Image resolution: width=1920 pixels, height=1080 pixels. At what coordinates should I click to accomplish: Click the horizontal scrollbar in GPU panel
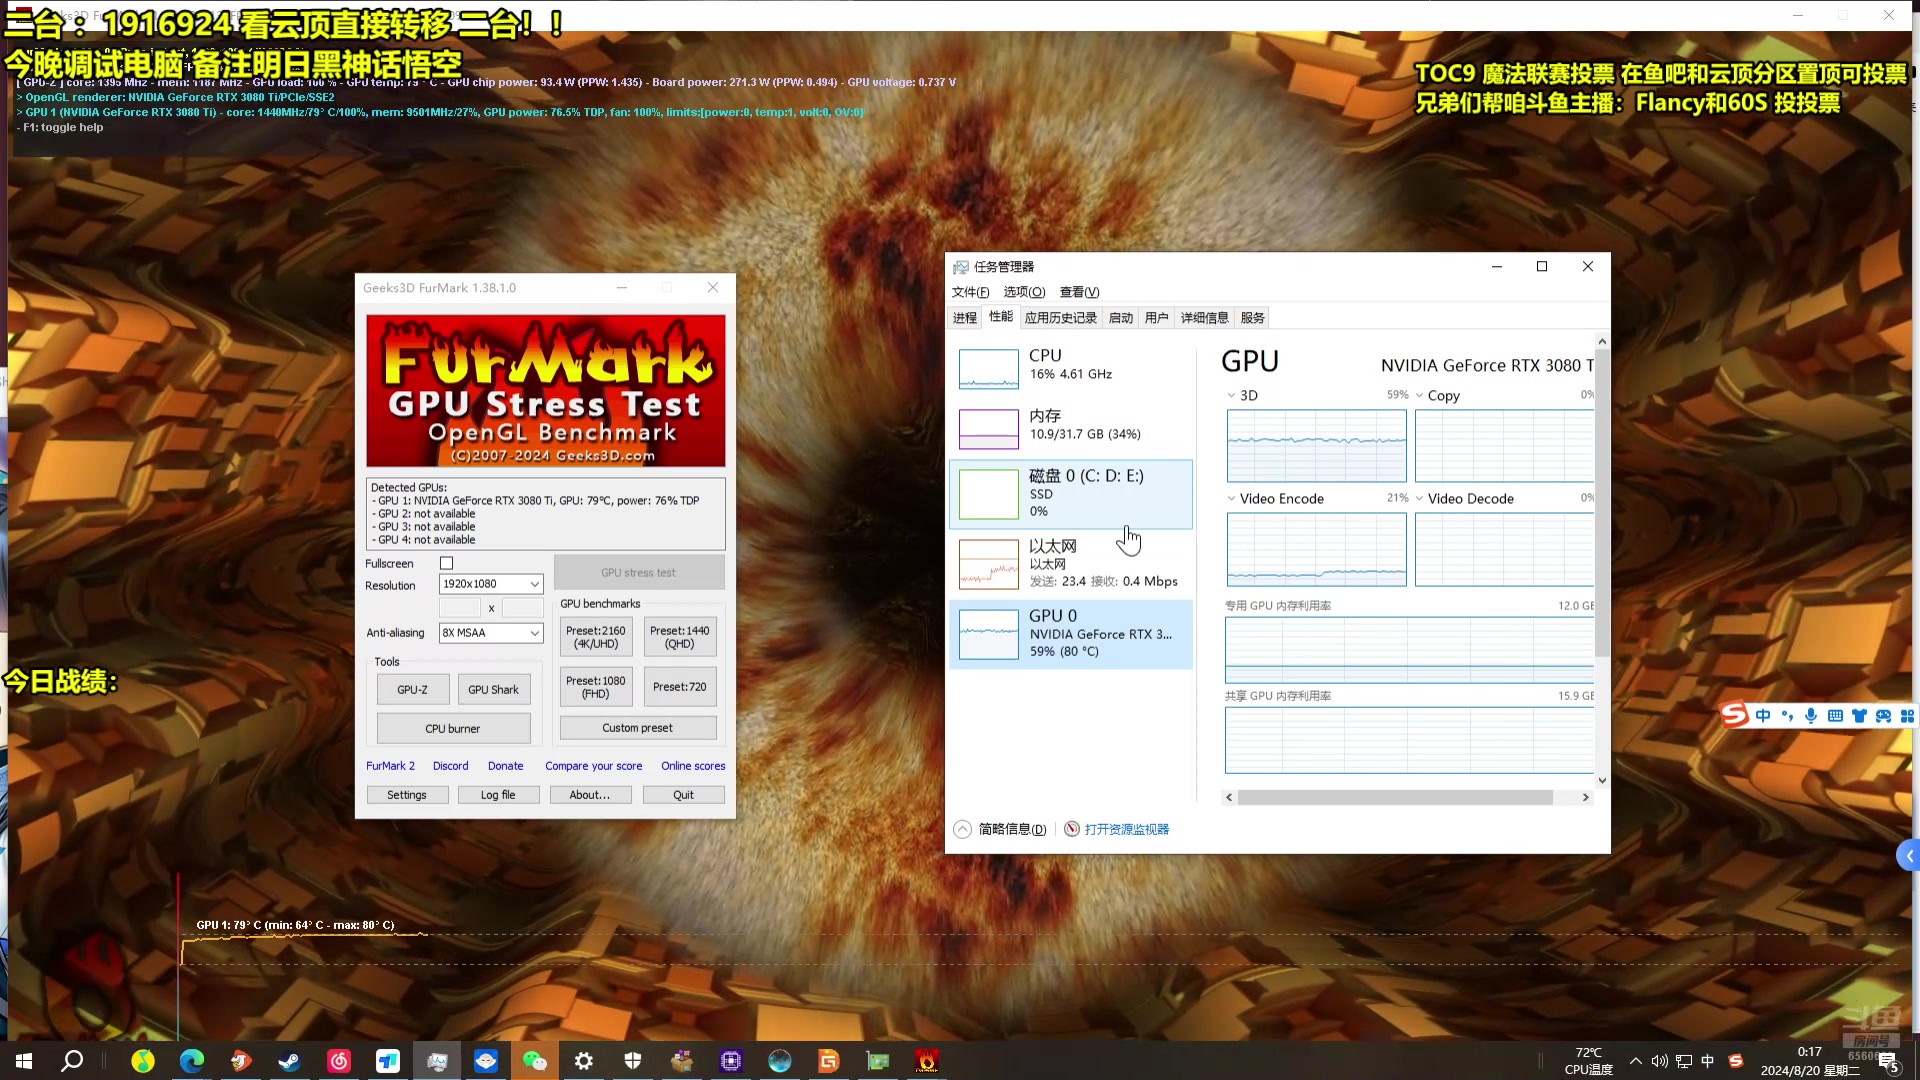click(x=1395, y=797)
